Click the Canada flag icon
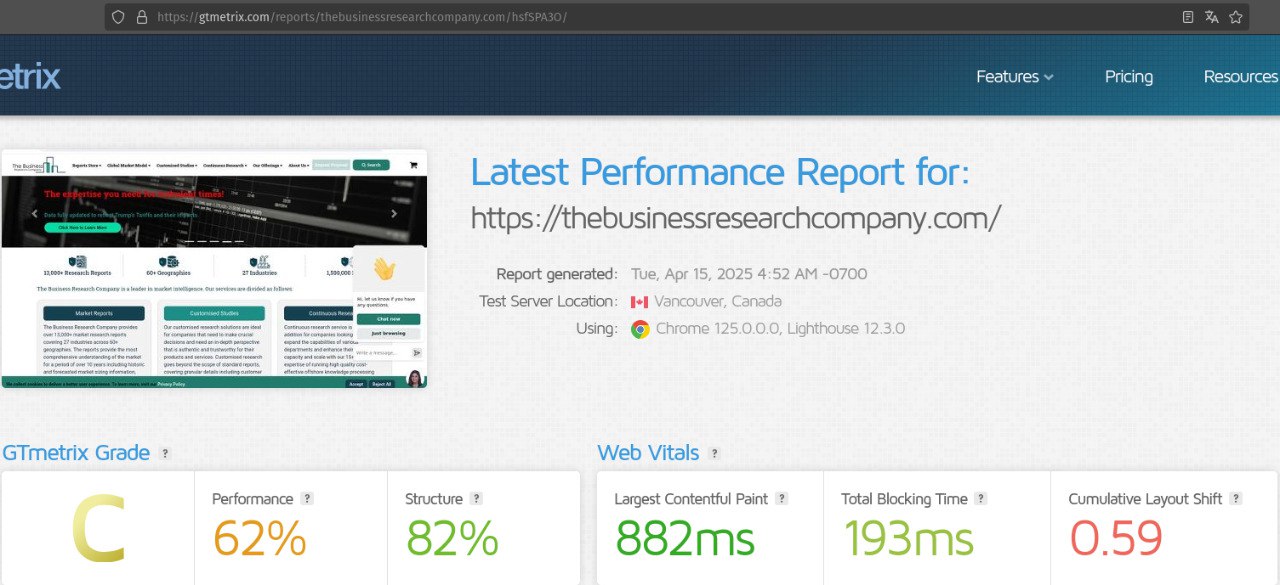The image size is (1280, 585). tap(639, 302)
